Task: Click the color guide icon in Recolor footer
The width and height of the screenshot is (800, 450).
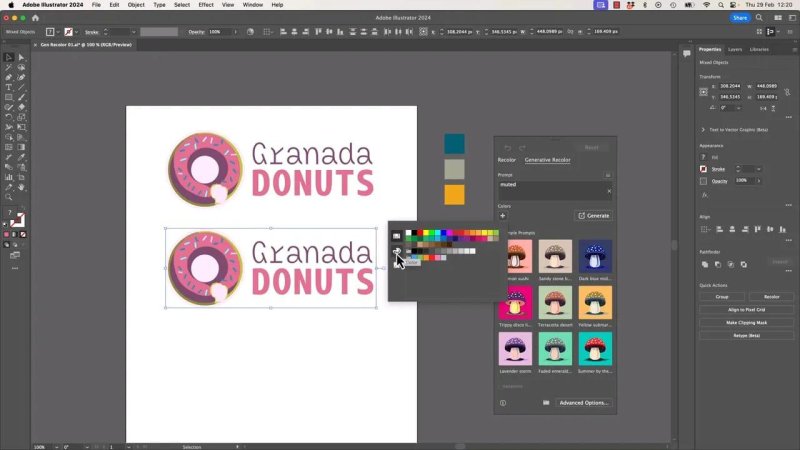Action: (x=546, y=403)
